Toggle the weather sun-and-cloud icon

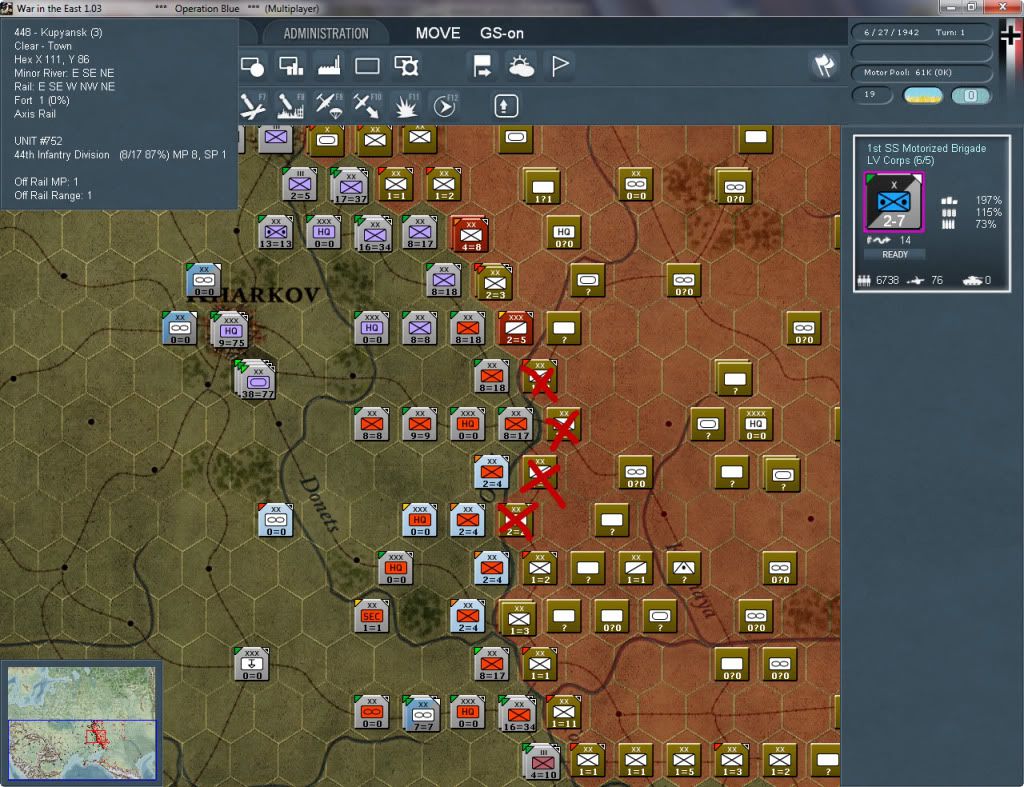[521, 66]
